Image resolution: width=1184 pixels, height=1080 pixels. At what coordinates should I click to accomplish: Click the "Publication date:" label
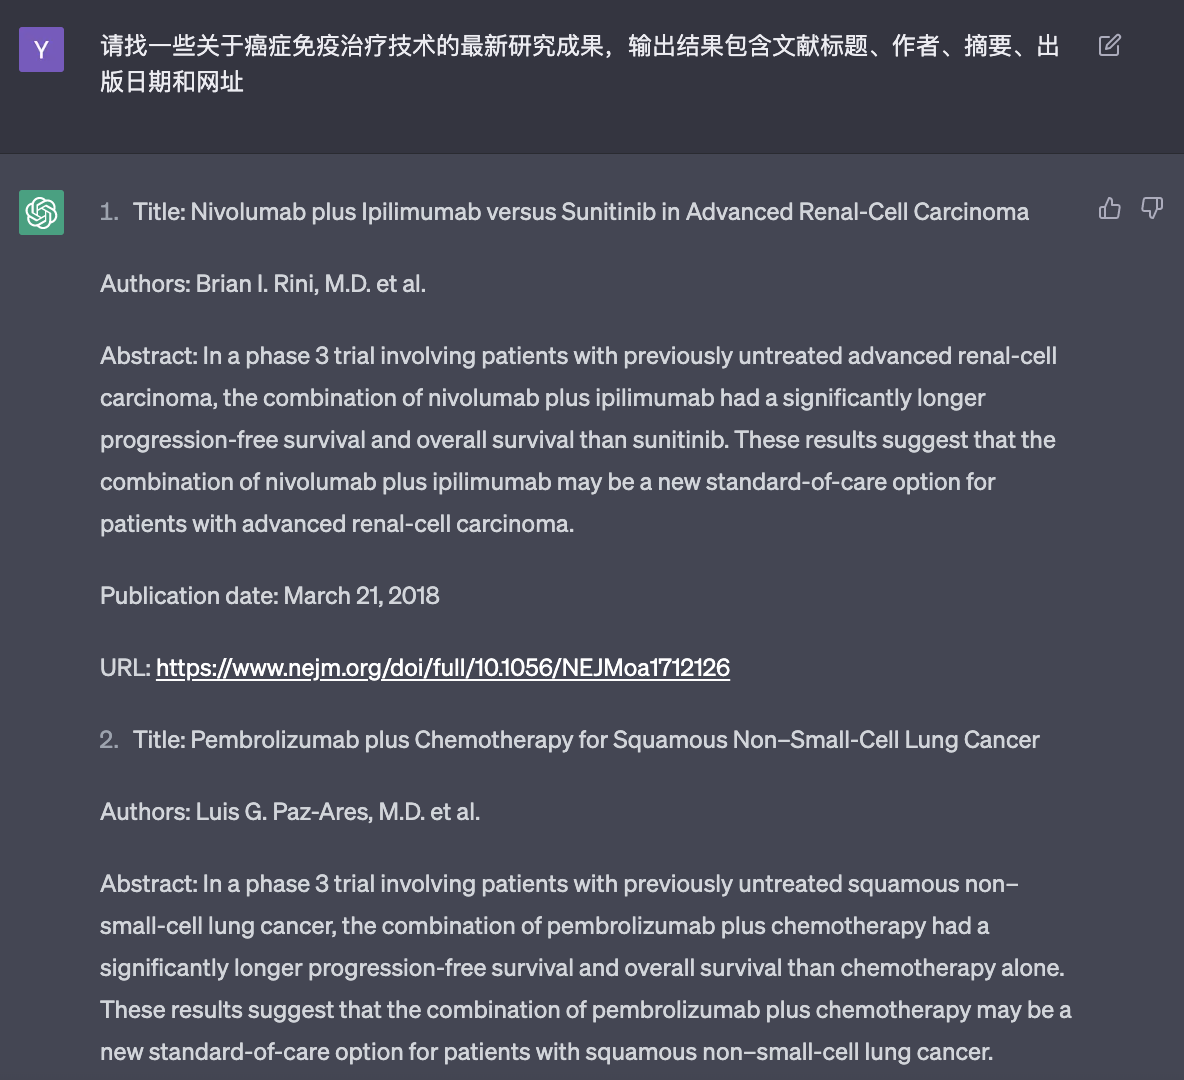pyautogui.click(x=190, y=596)
